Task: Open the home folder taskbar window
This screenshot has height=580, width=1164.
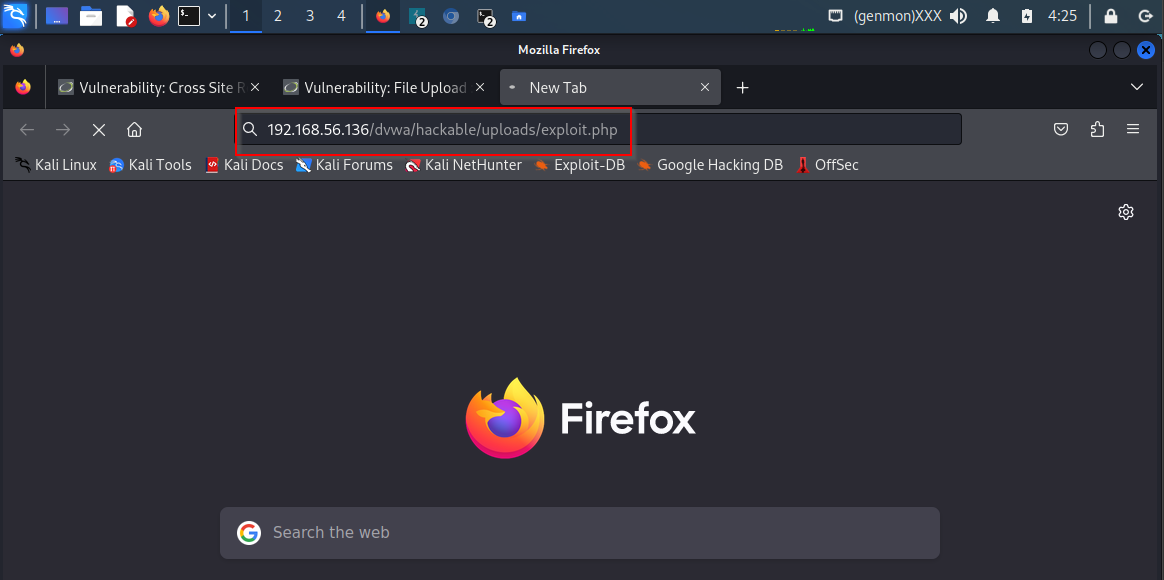Action: click(519, 16)
